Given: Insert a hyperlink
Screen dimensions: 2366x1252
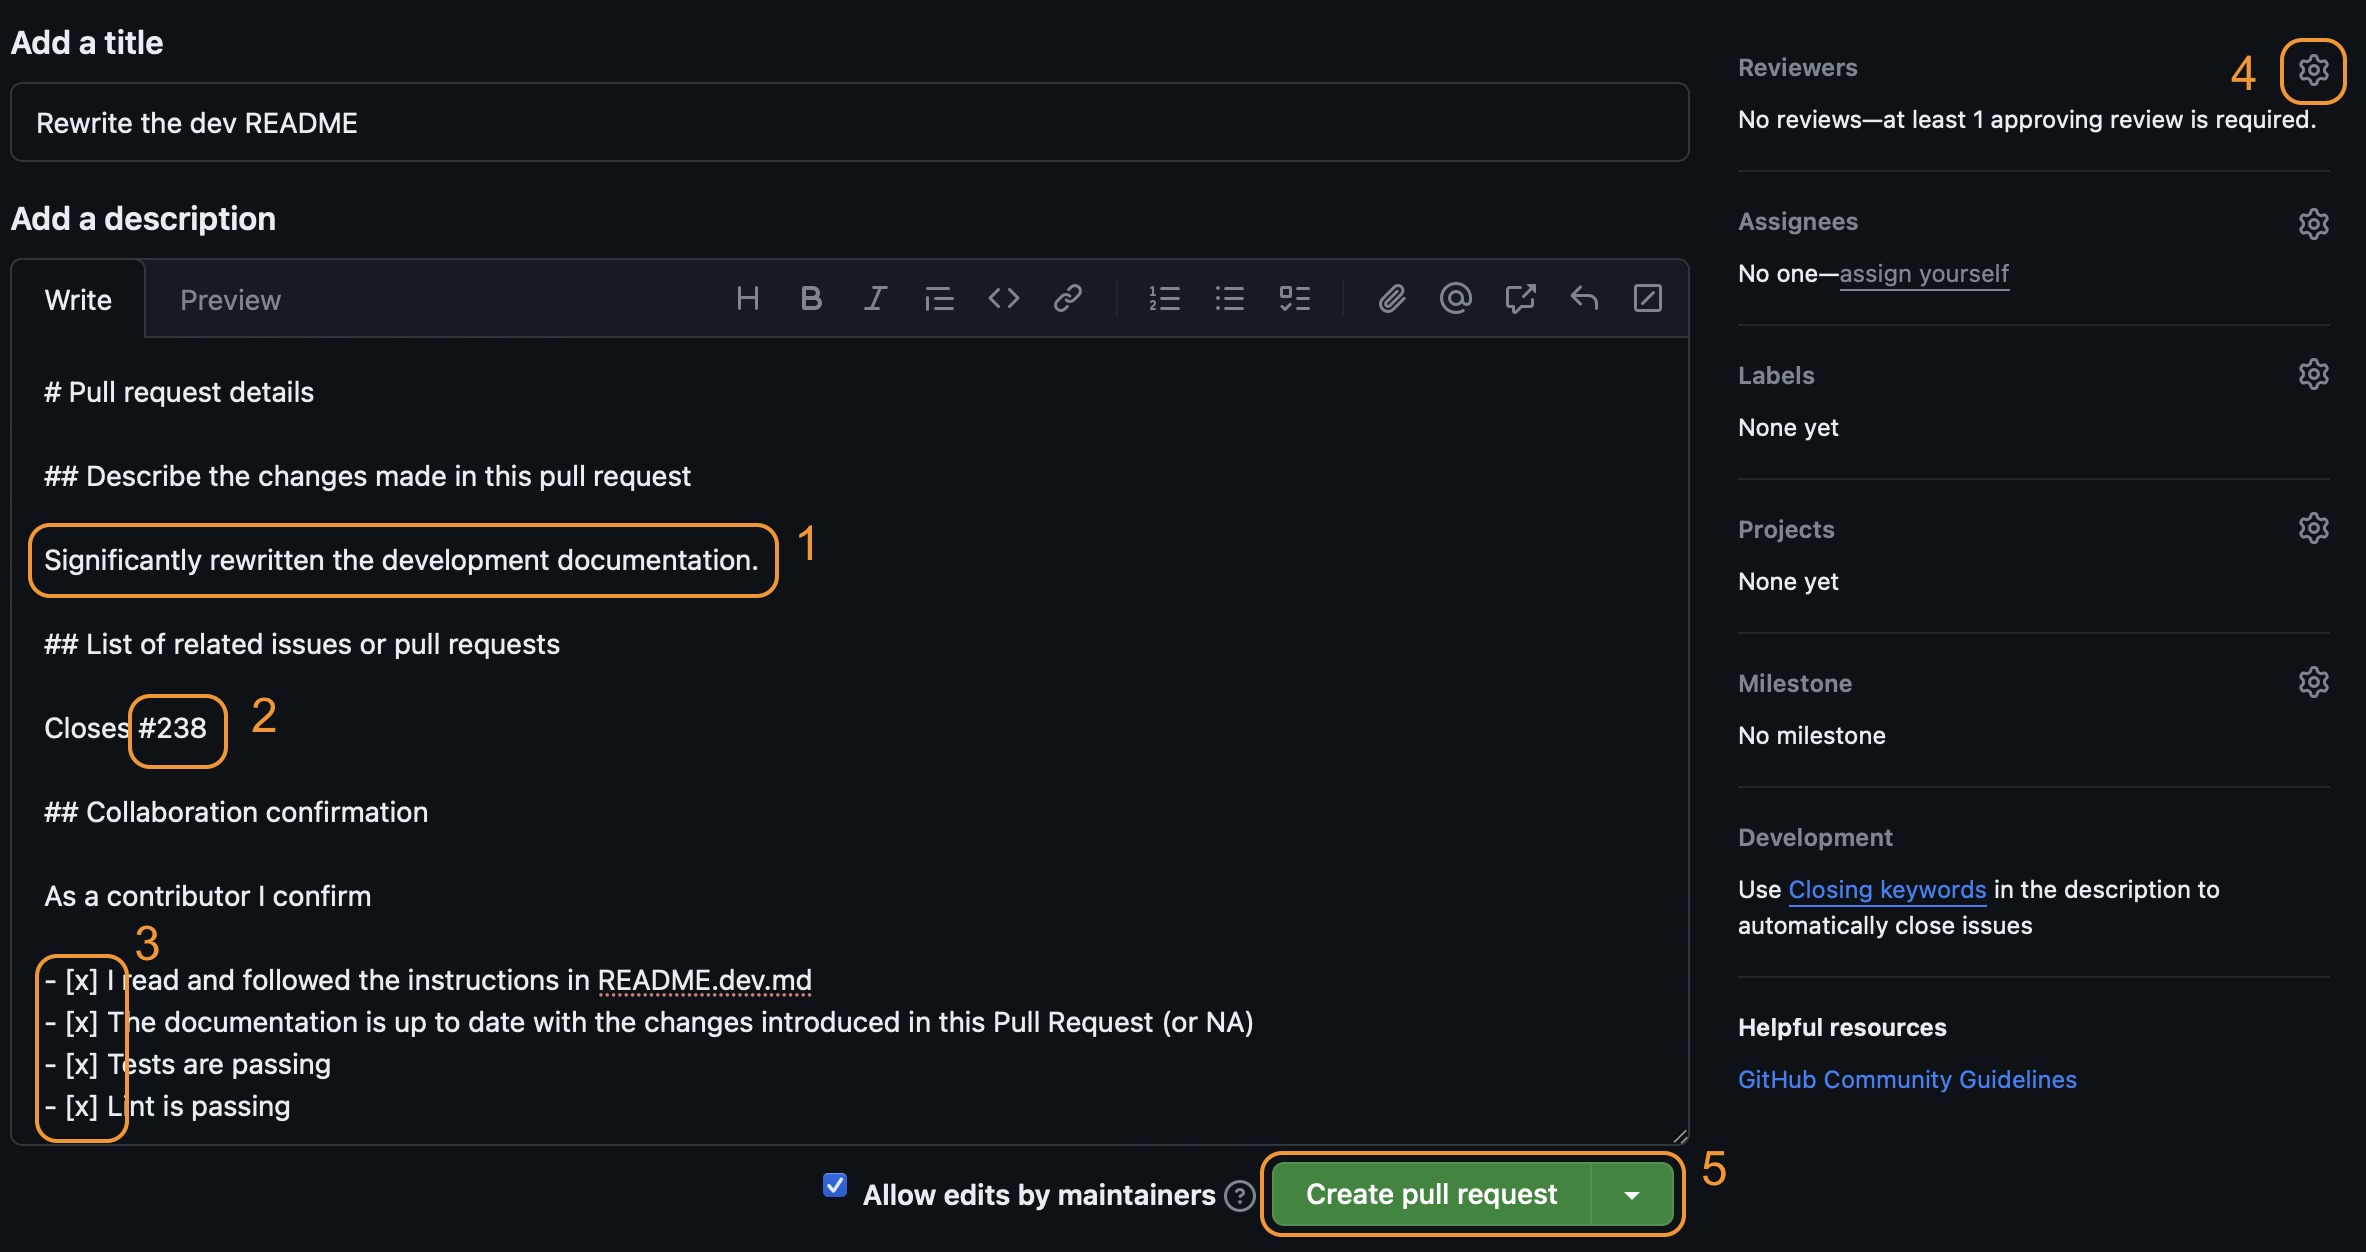Looking at the screenshot, I should [1067, 298].
